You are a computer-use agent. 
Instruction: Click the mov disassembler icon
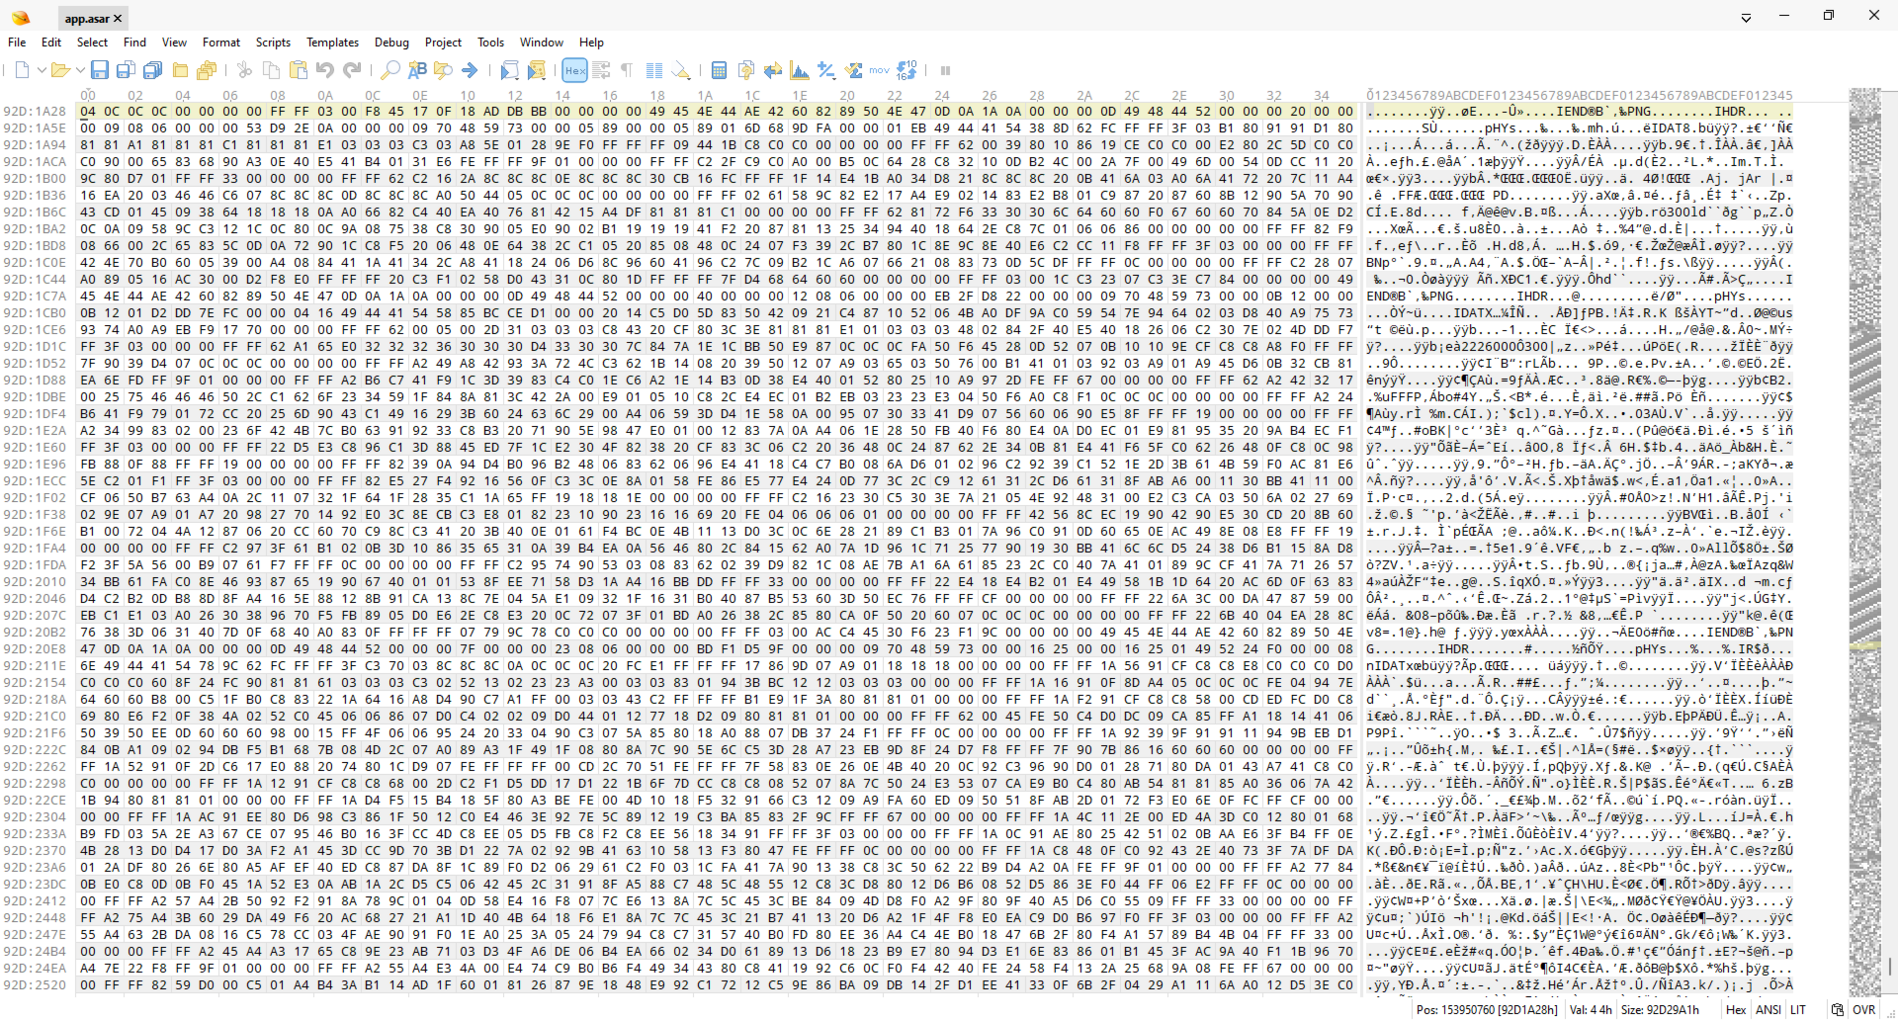(879, 70)
